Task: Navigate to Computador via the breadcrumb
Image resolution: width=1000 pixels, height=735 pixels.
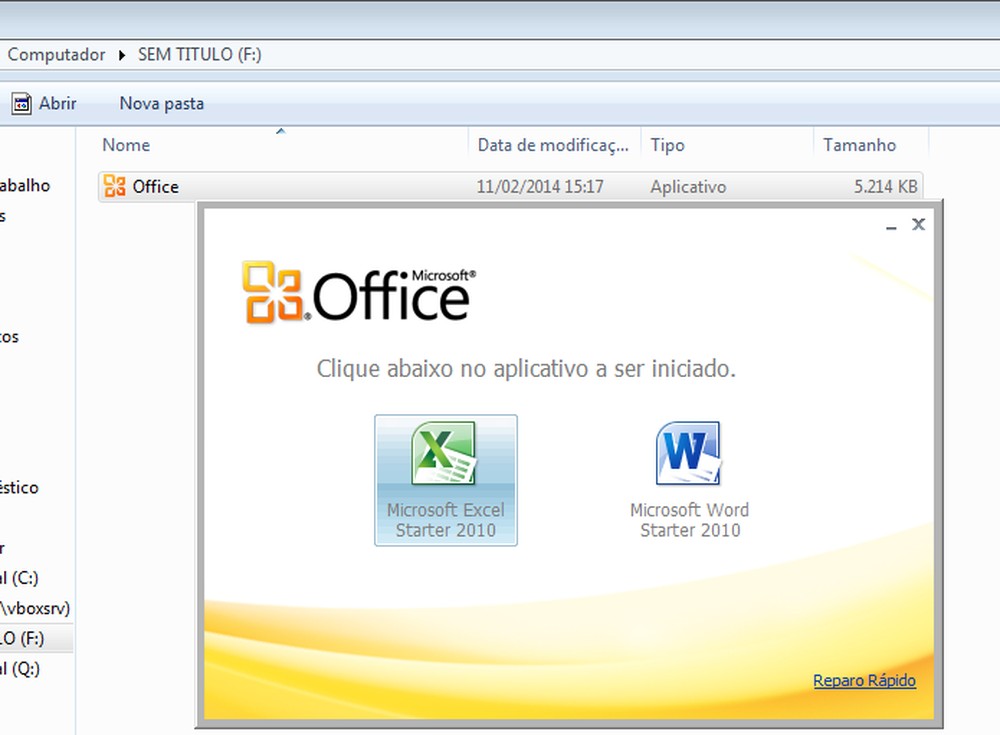Action: (x=56, y=54)
